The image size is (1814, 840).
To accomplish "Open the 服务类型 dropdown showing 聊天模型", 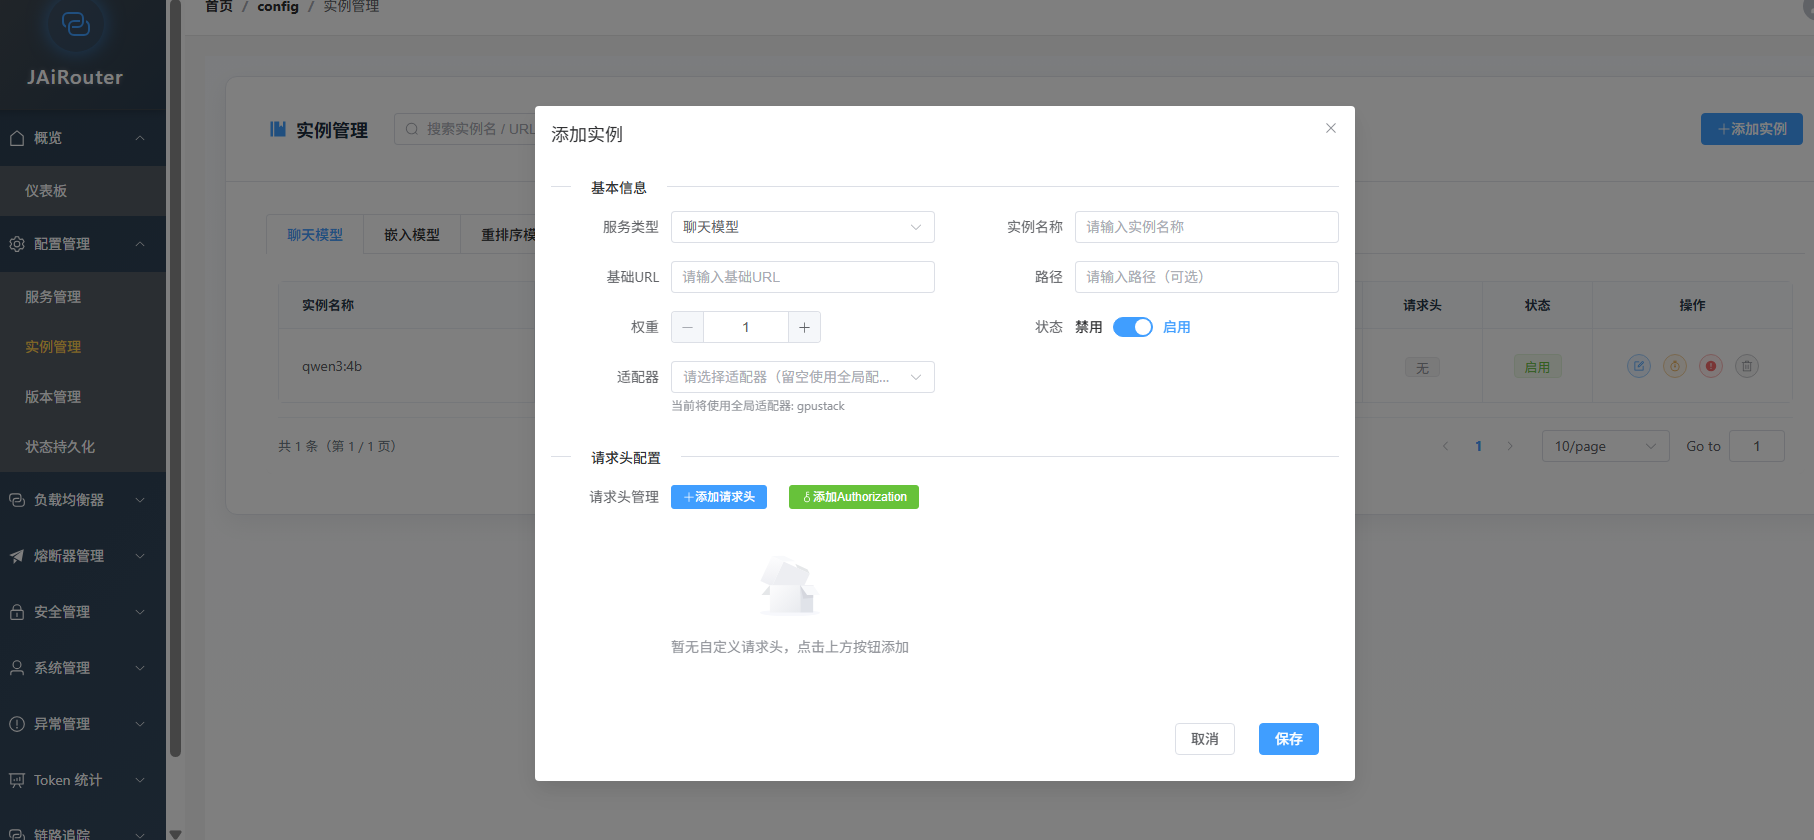I will click(803, 227).
